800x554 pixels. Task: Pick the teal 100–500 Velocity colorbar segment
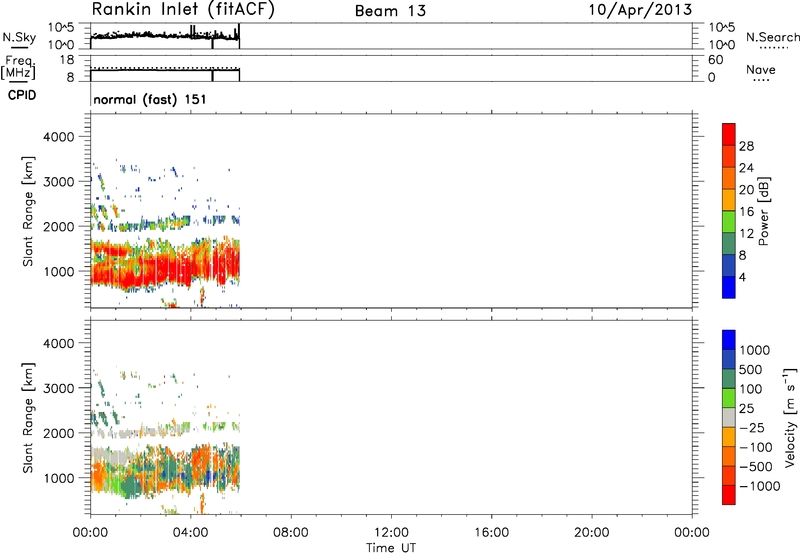pos(729,379)
